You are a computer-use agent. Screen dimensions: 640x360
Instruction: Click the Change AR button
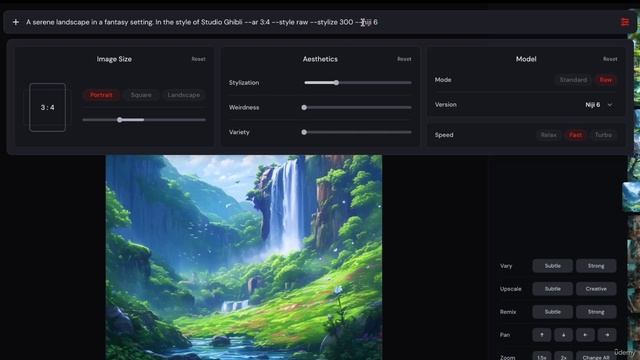pos(596,356)
